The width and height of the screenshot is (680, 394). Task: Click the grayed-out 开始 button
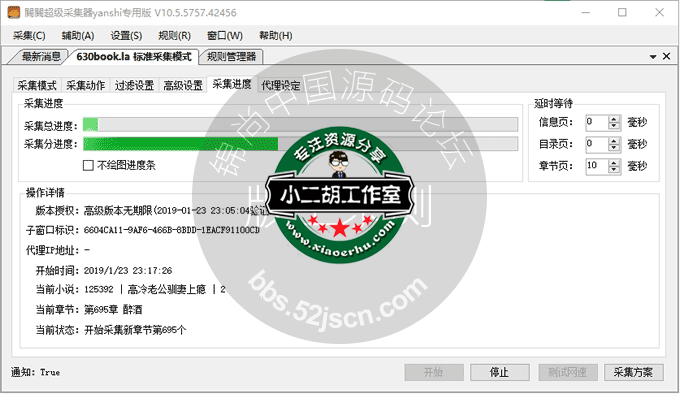pos(434,372)
